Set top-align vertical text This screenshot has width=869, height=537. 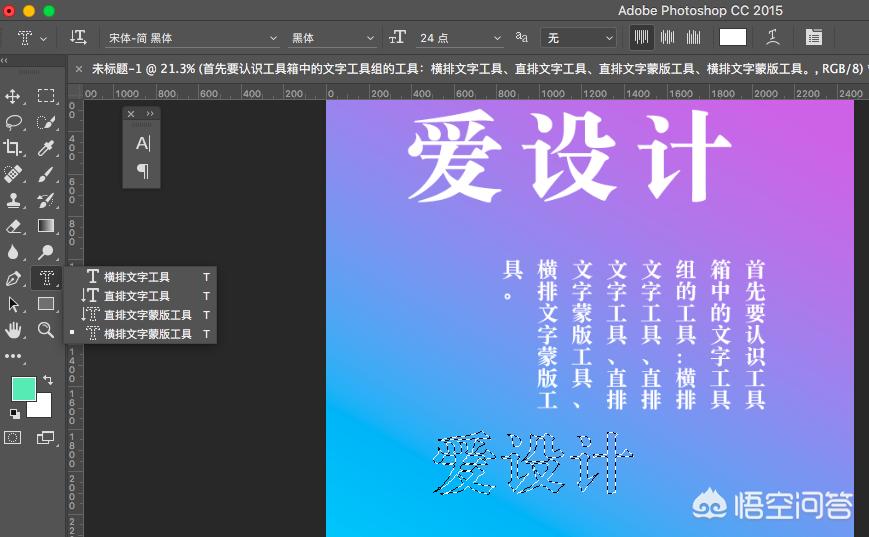point(641,38)
